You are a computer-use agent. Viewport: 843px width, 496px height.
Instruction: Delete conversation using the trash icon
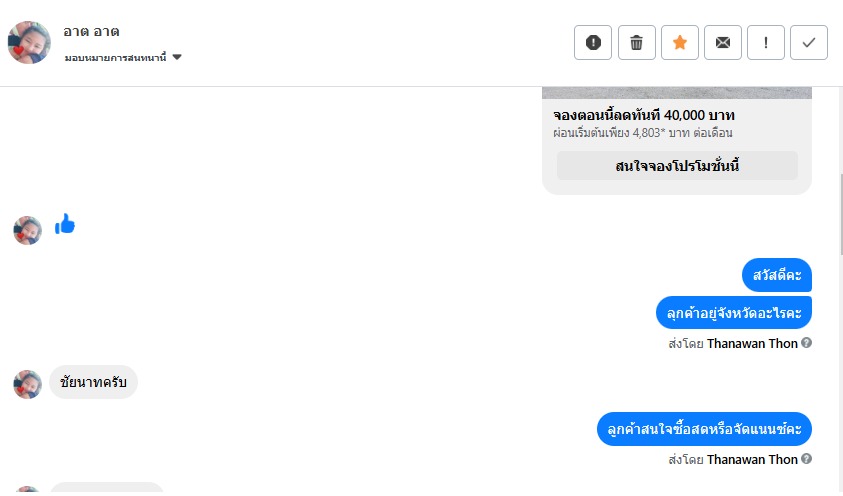click(x=636, y=43)
